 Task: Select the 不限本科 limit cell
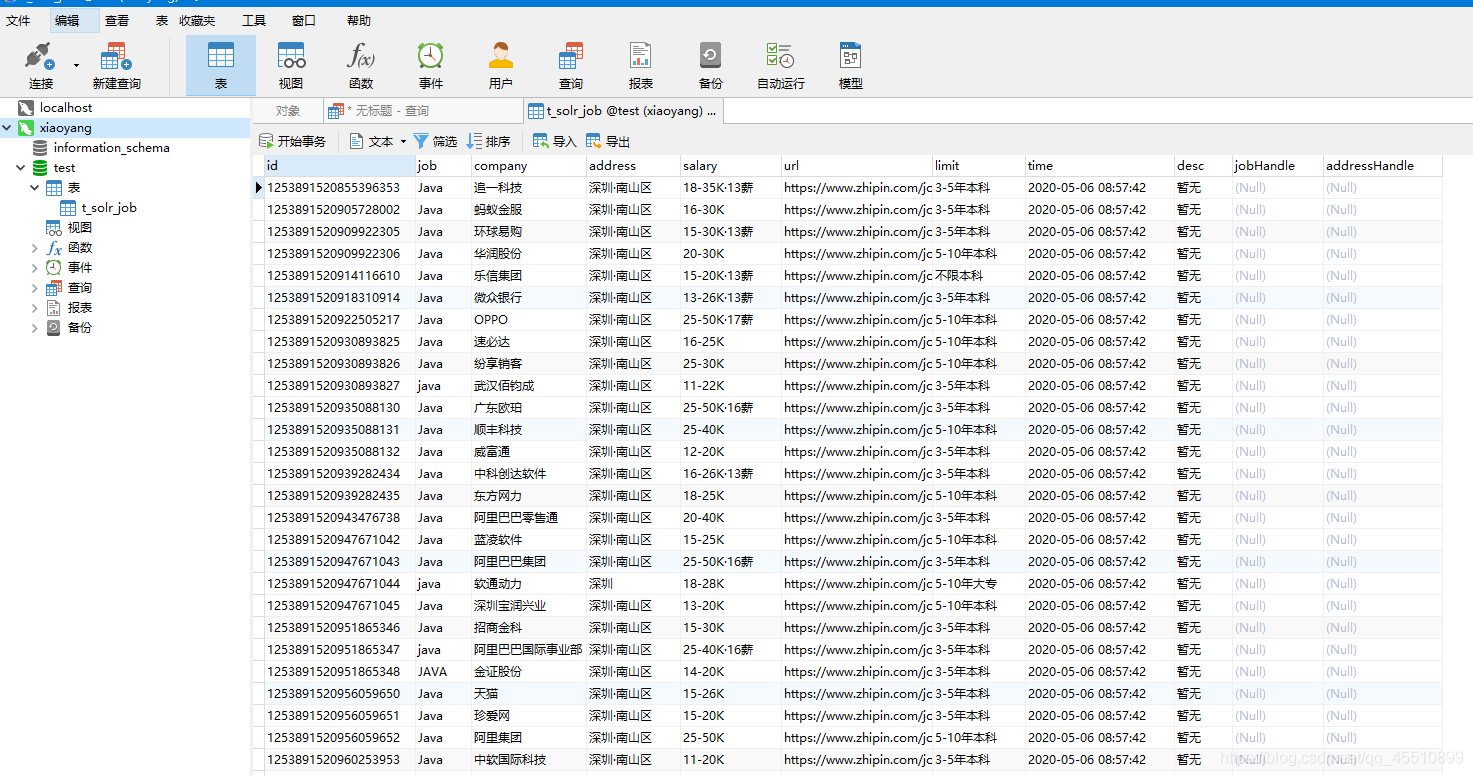click(x=979, y=276)
